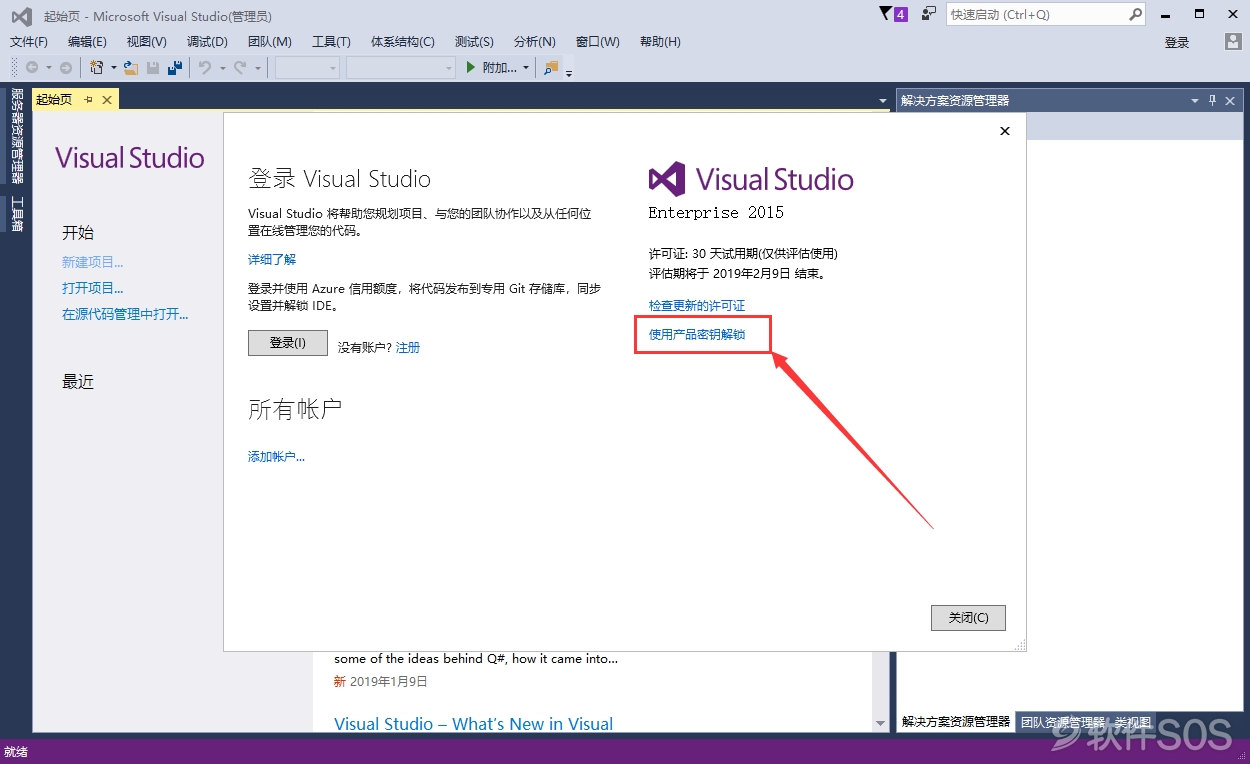Image resolution: width=1250 pixels, height=764 pixels.
Task: Expand the 附加 button dropdown arrow
Action: coord(526,68)
